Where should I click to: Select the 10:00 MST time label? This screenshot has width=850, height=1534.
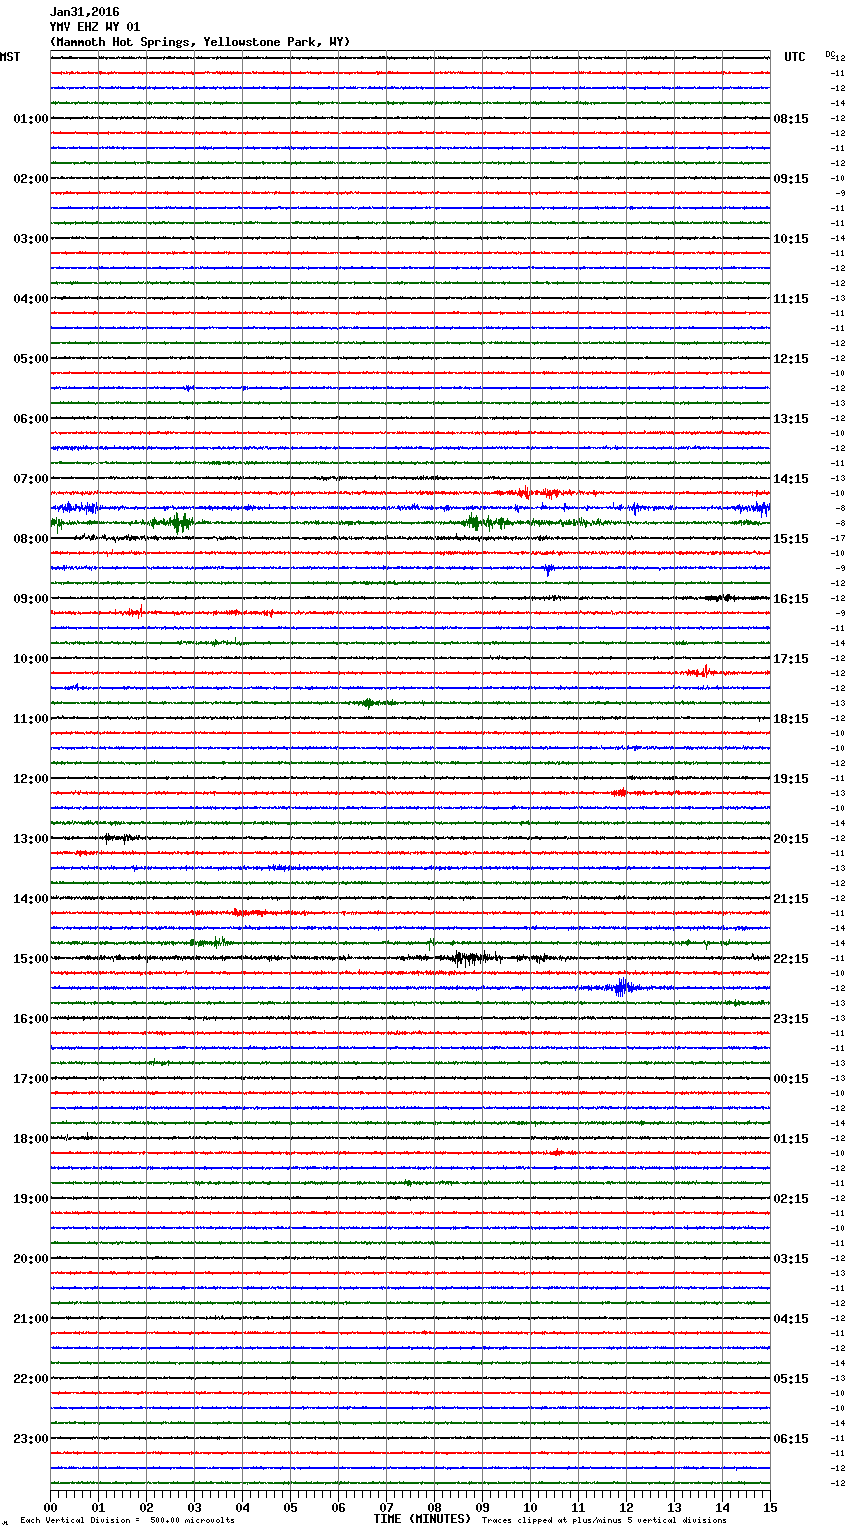[30, 659]
